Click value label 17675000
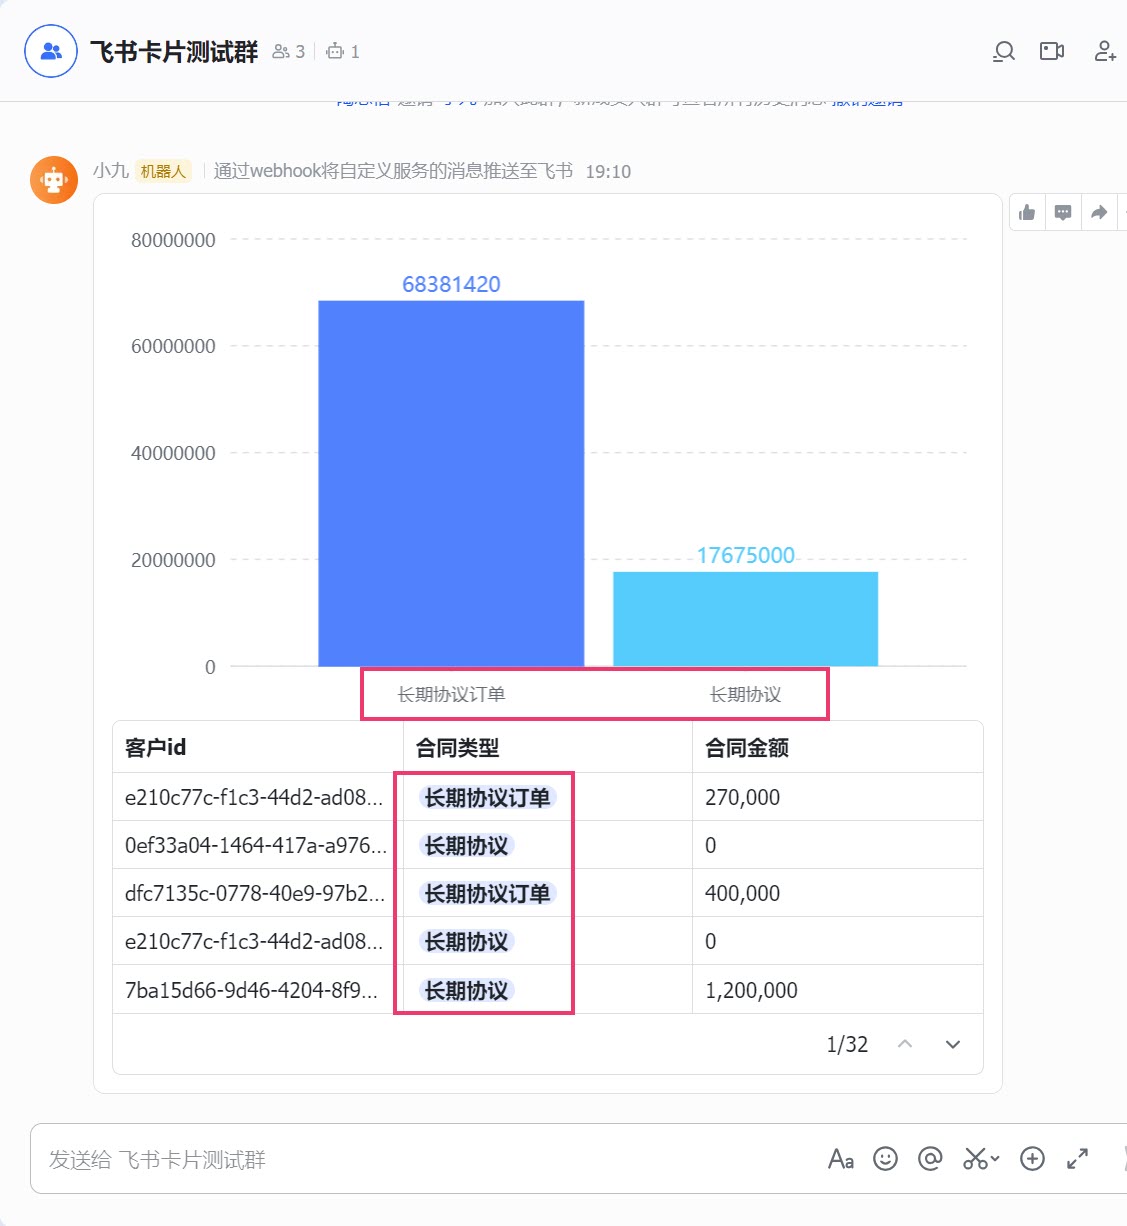The height and width of the screenshot is (1226, 1127). 746,555
